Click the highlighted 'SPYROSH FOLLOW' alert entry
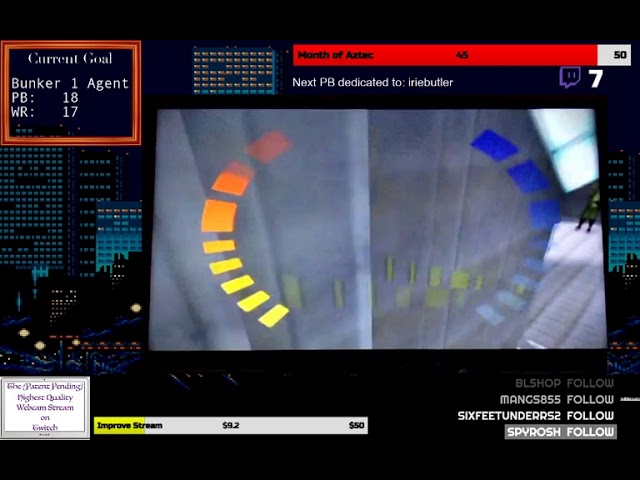The image size is (640, 480). (x=560, y=432)
